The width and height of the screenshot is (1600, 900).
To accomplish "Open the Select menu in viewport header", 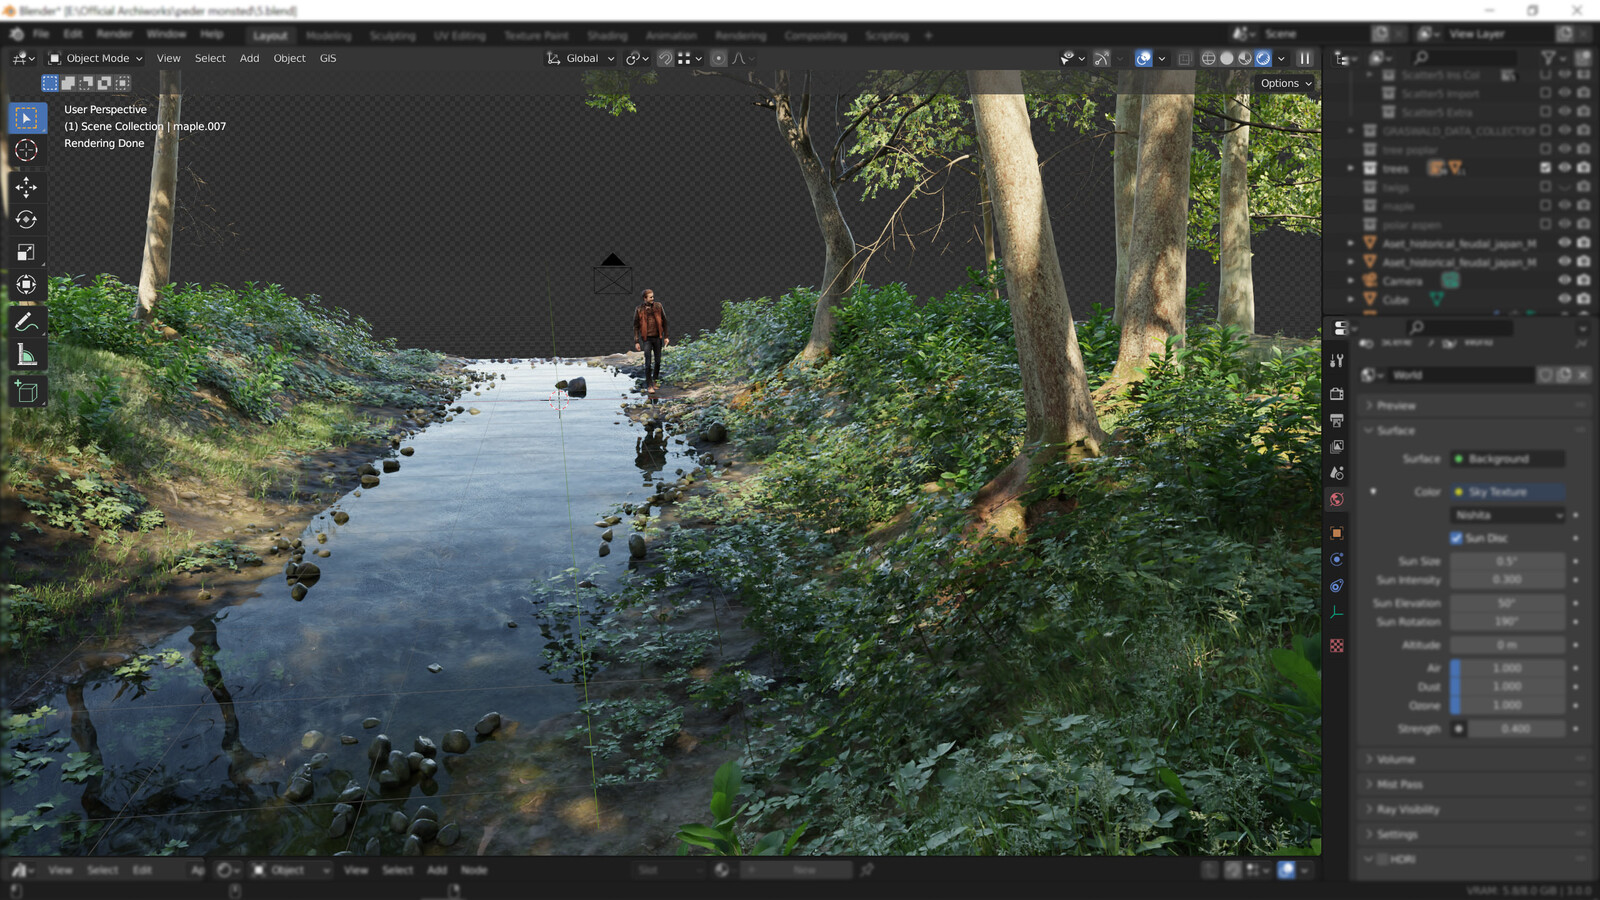I will (210, 58).
